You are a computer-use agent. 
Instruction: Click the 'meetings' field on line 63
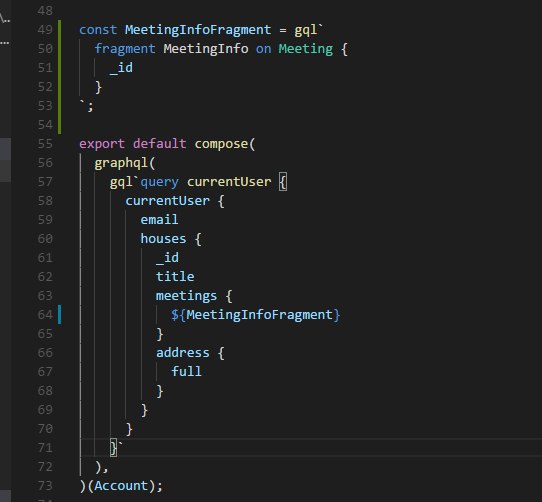click(186, 296)
